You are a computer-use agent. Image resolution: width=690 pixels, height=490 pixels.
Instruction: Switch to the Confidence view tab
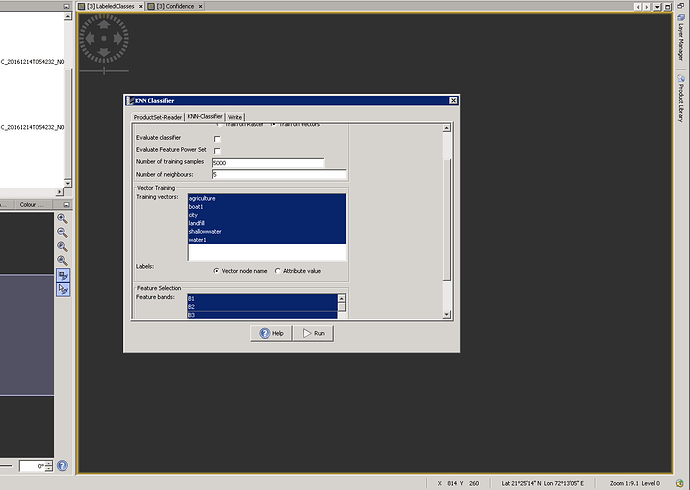point(175,6)
